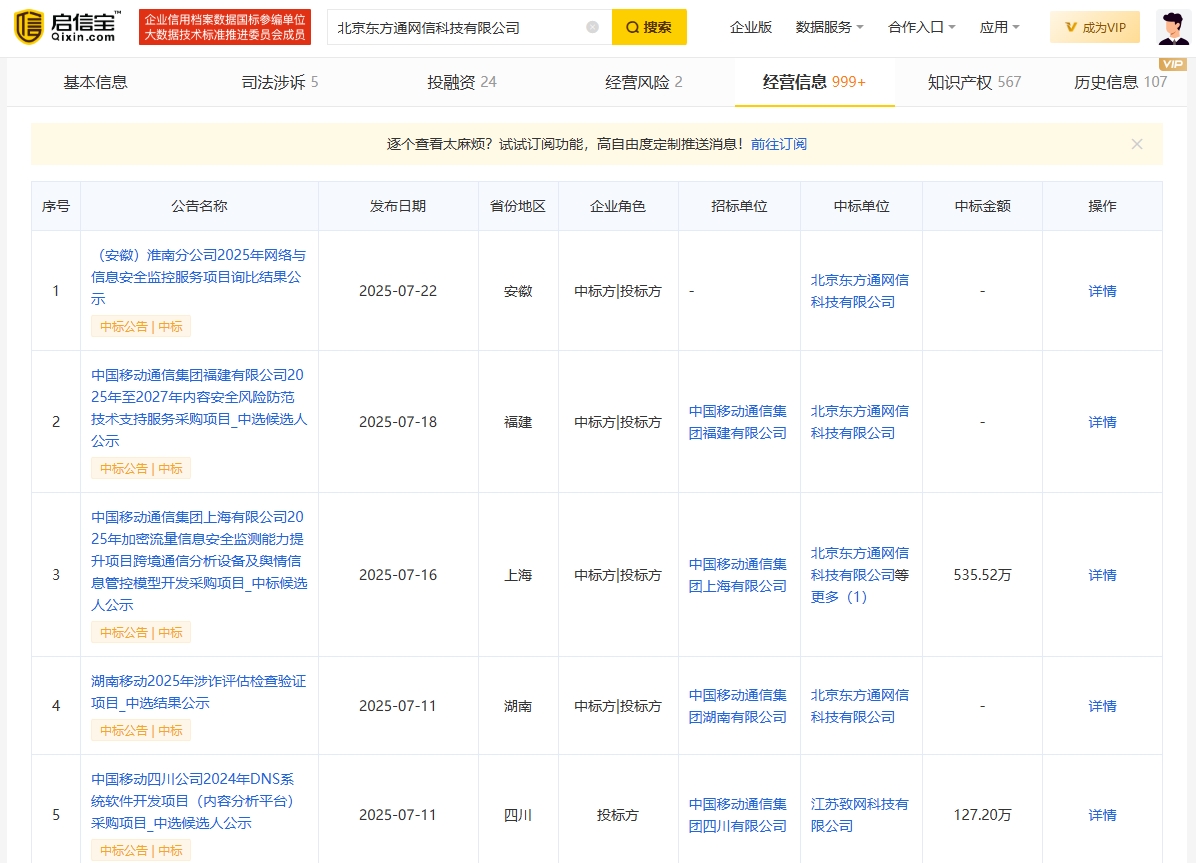Click 详情 for the 湖南 row
Viewport: 1196px width, 863px height.
point(1102,706)
